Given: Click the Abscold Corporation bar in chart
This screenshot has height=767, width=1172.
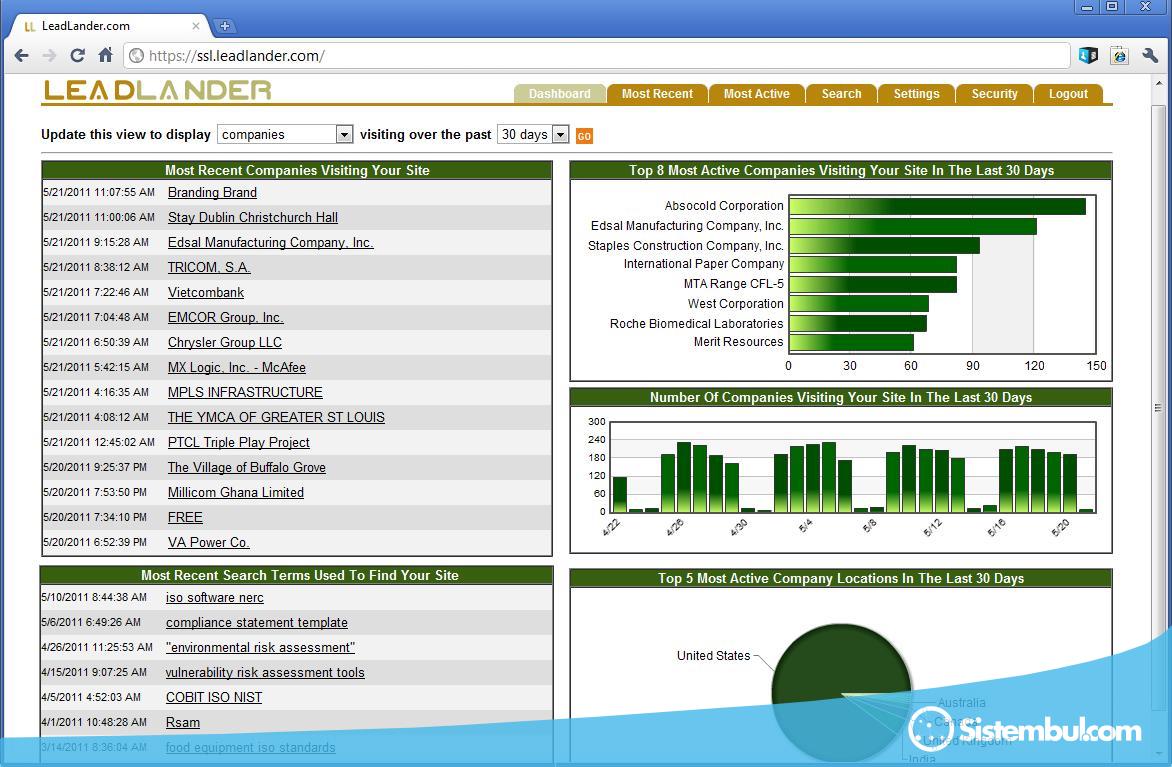Looking at the screenshot, I should click(x=936, y=206).
